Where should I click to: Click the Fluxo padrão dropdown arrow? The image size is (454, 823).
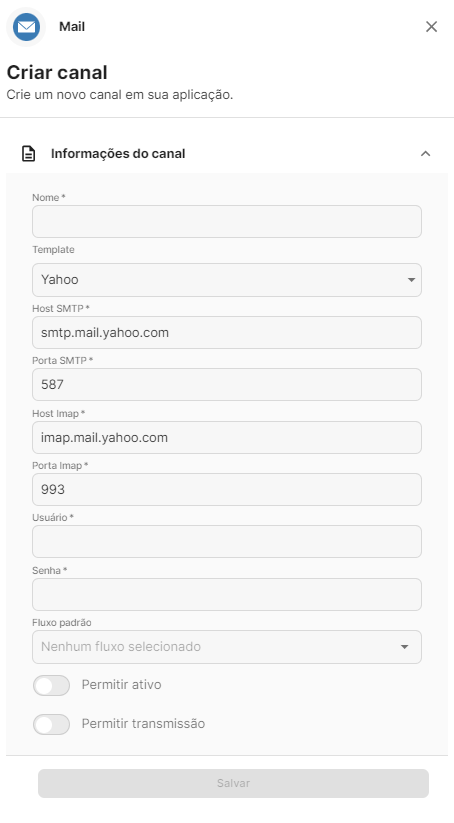click(404, 647)
